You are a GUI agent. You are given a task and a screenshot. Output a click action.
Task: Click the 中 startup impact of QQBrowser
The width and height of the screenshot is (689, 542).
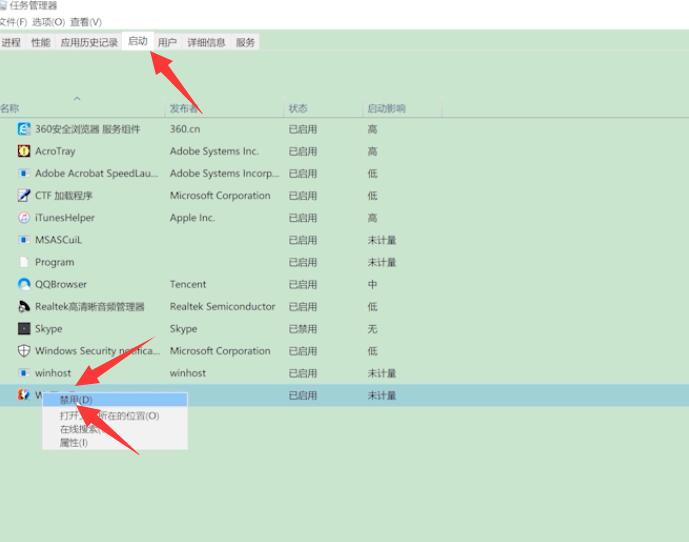372,284
